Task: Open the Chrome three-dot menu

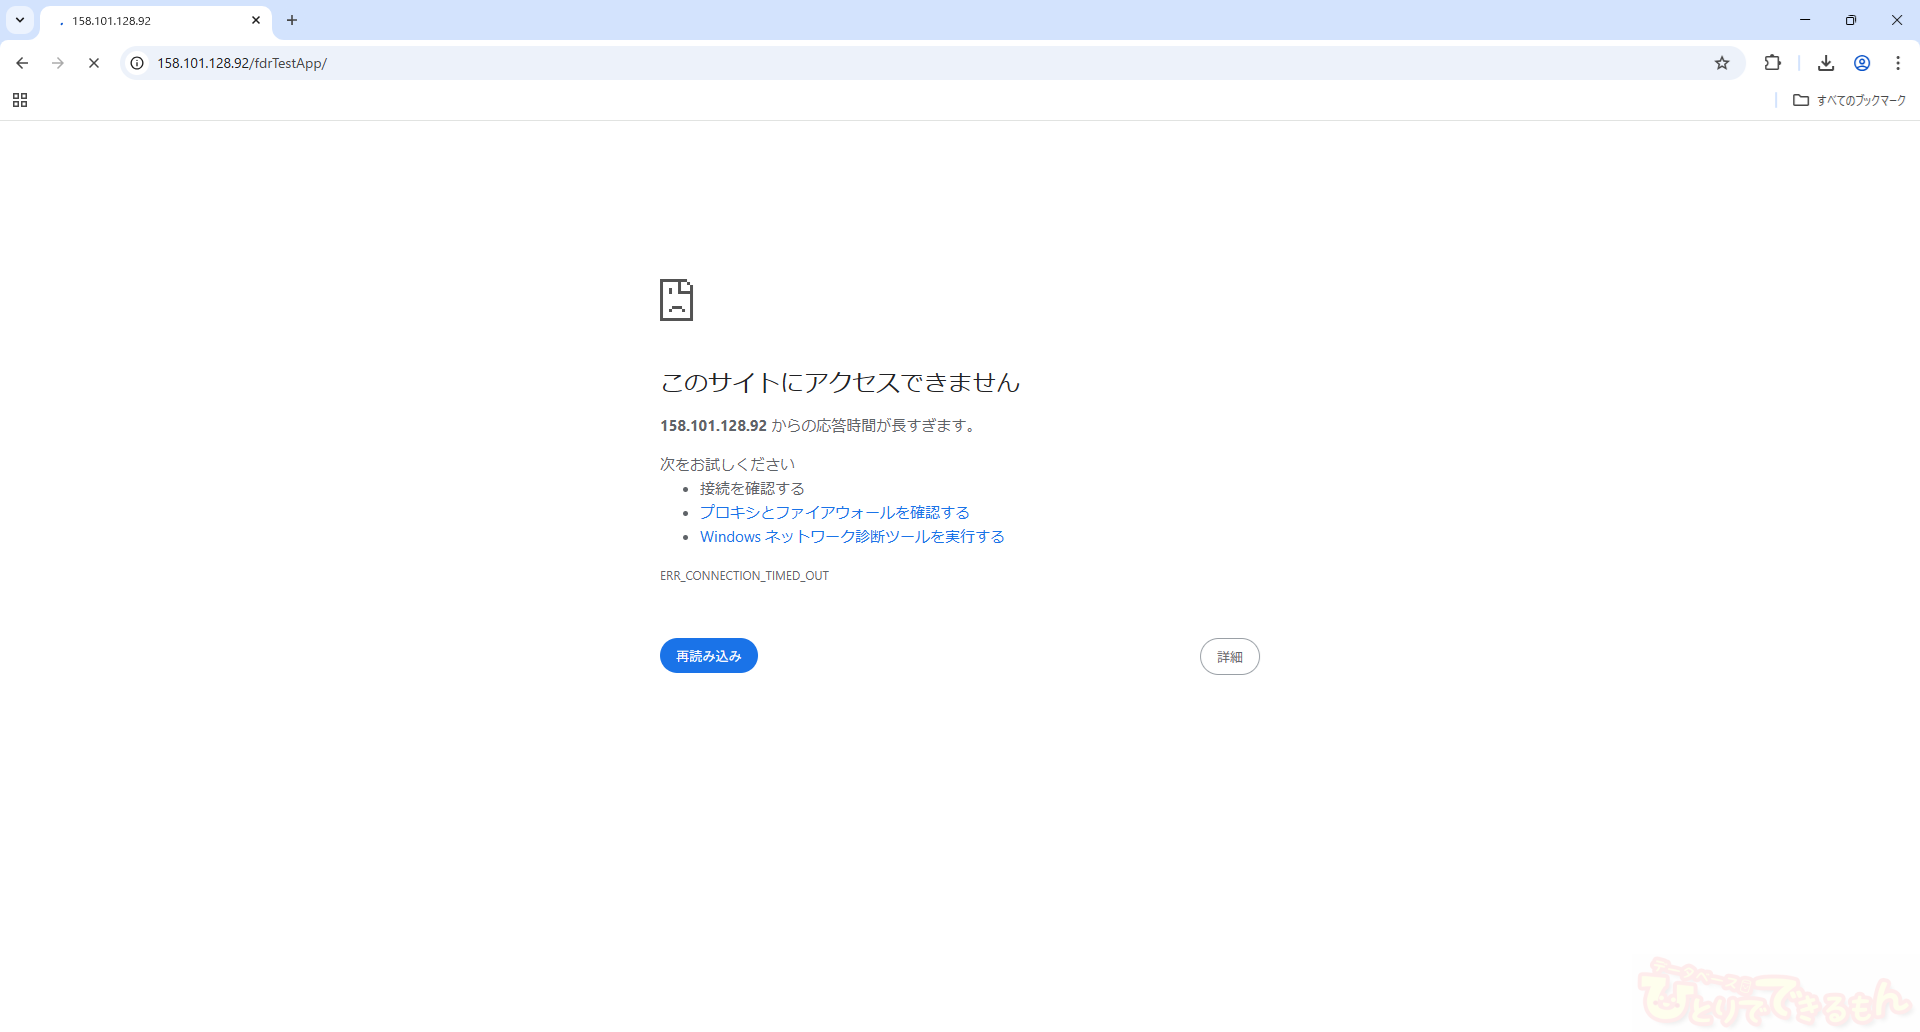Action: (x=1898, y=63)
